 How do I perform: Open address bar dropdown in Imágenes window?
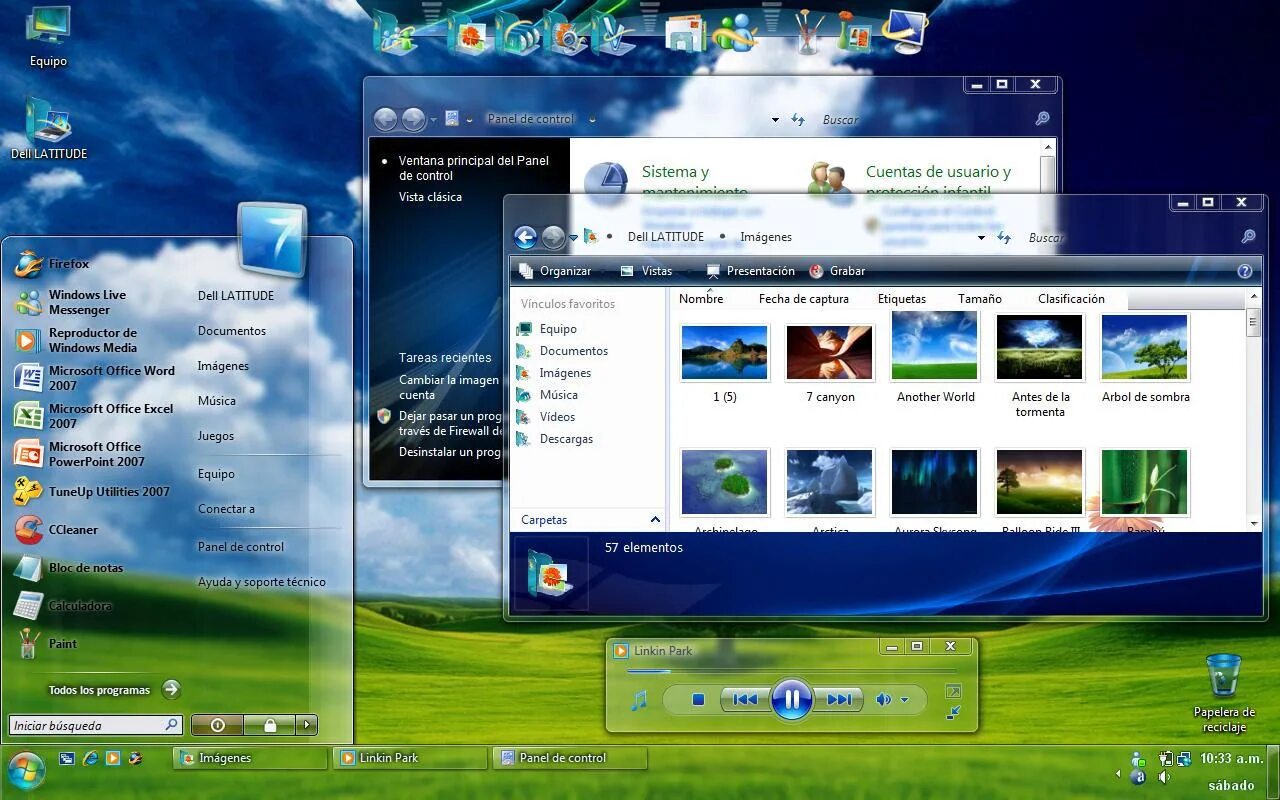coord(981,238)
